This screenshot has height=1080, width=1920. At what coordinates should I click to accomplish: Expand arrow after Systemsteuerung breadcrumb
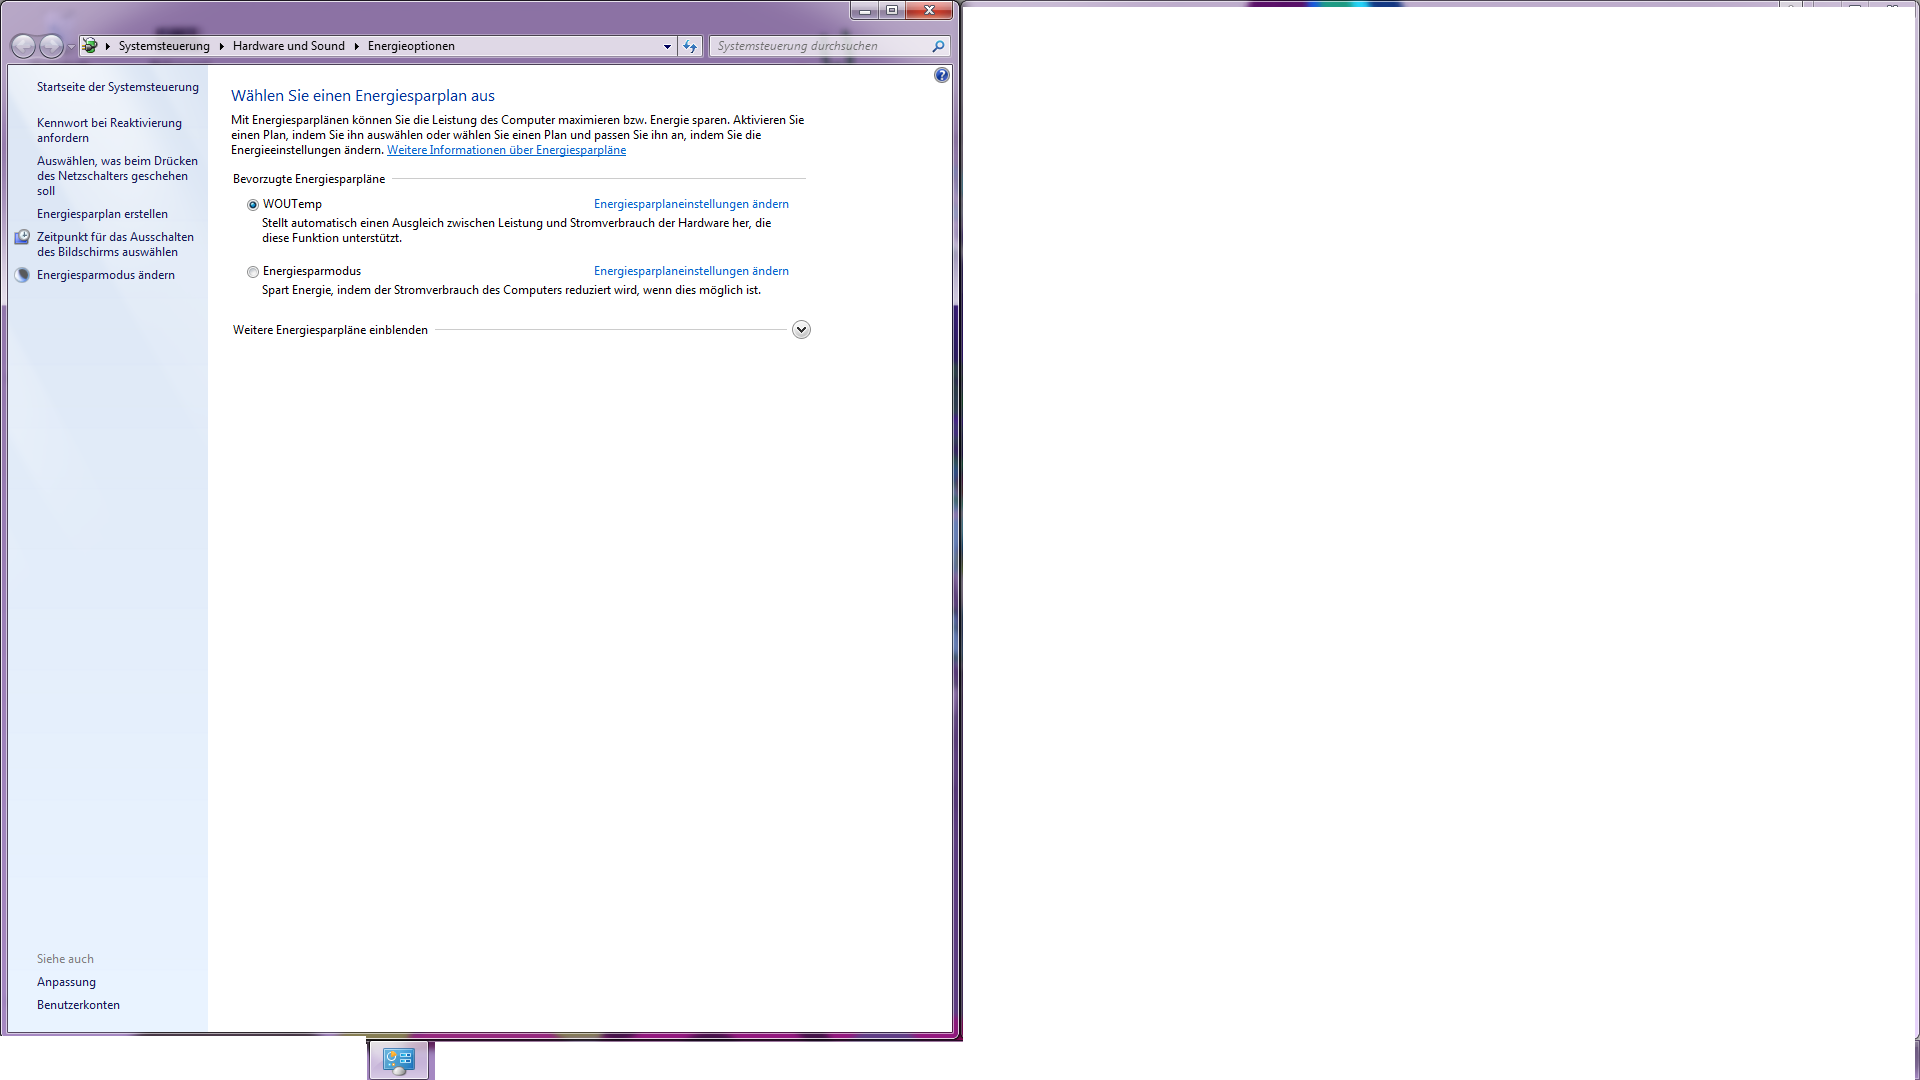[x=221, y=46]
